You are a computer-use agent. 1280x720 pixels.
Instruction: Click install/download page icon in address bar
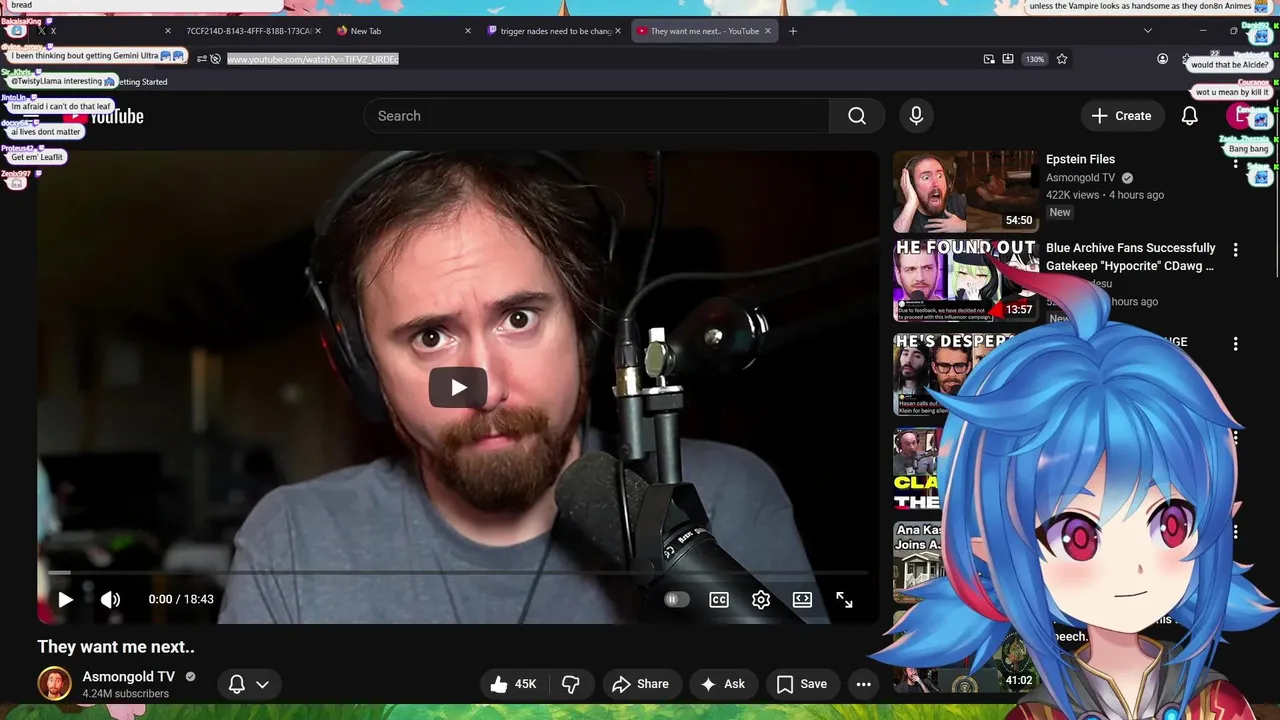pyautogui.click(x=1008, y=59)
